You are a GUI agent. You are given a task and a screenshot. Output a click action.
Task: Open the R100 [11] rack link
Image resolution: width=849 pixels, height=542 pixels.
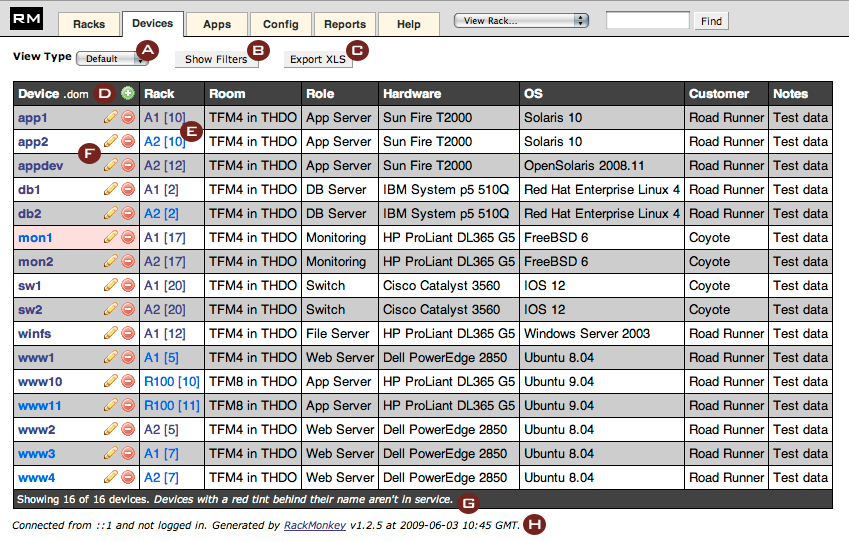tap(172, 406)
